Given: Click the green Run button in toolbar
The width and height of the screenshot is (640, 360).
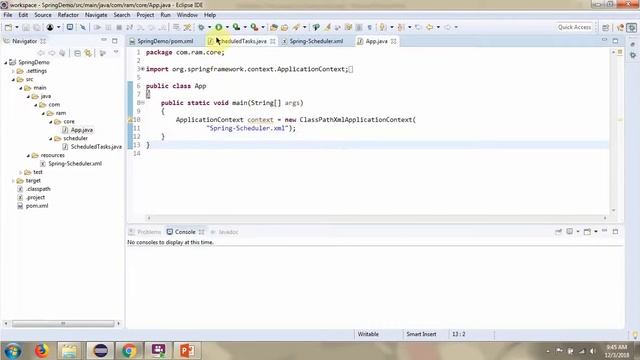Looking at the screenshot, I should pyautogui.click(x=219, y=27).
